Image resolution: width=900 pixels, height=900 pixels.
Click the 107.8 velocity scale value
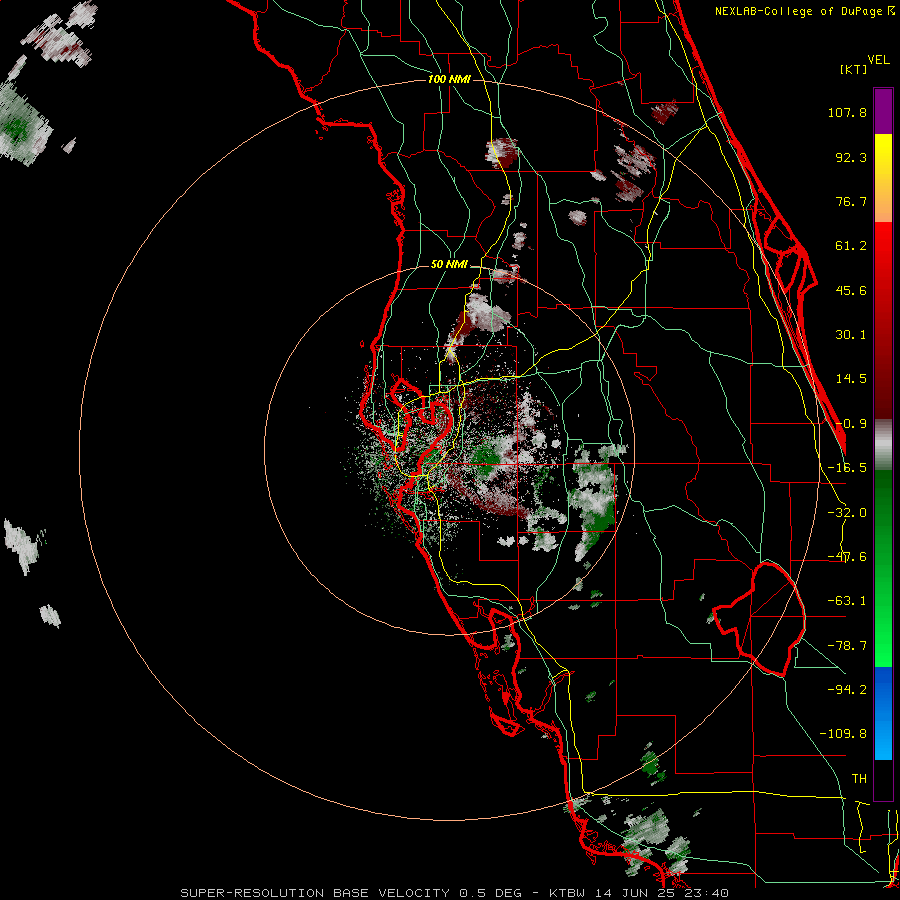pyautogui.click(x=847, y=112)
